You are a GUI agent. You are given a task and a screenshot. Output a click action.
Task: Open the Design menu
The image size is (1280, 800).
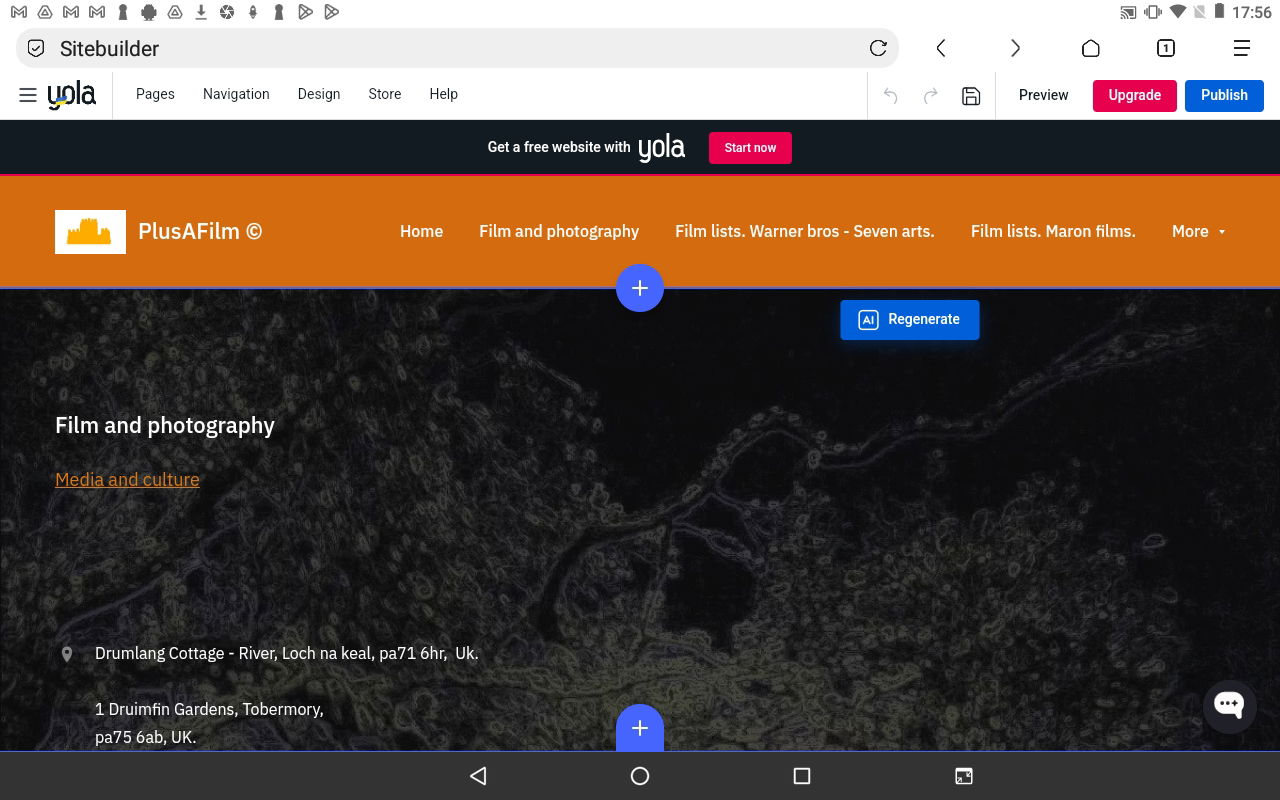(319, 94)
